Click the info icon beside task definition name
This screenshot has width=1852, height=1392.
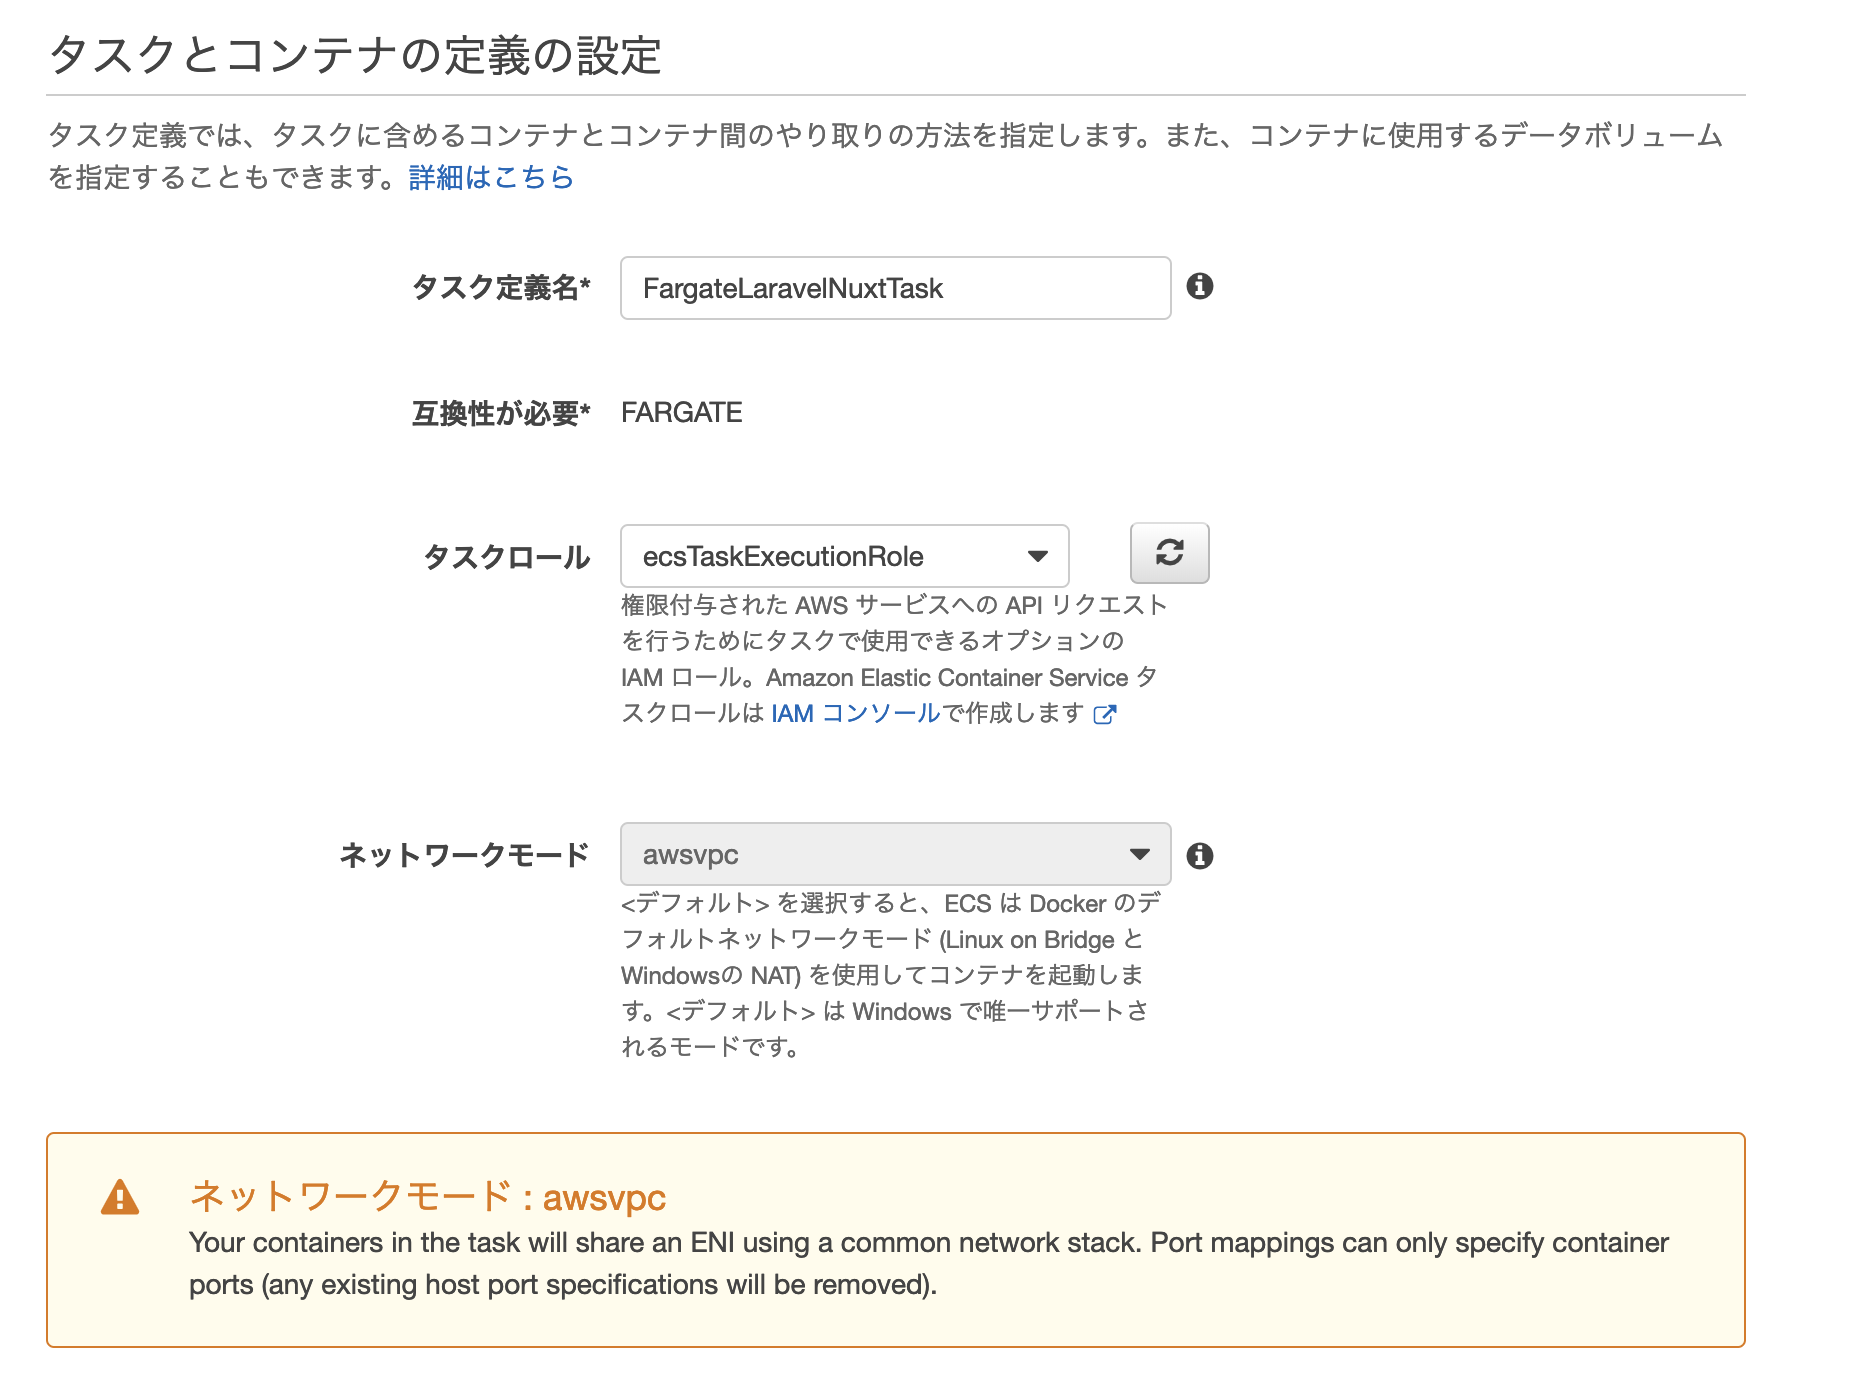(x=1199, y=287)
